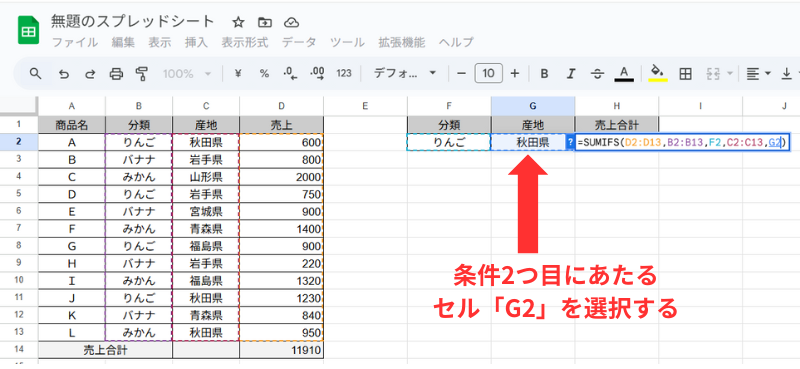
Task: Star the spreadsheet document
Action: point(238,22)
